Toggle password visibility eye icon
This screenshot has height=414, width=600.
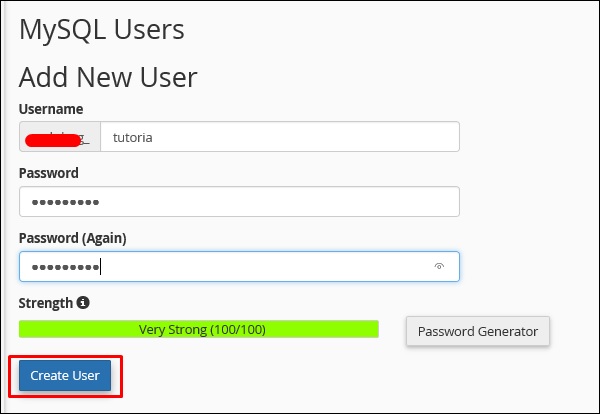[x=439, y=267]
